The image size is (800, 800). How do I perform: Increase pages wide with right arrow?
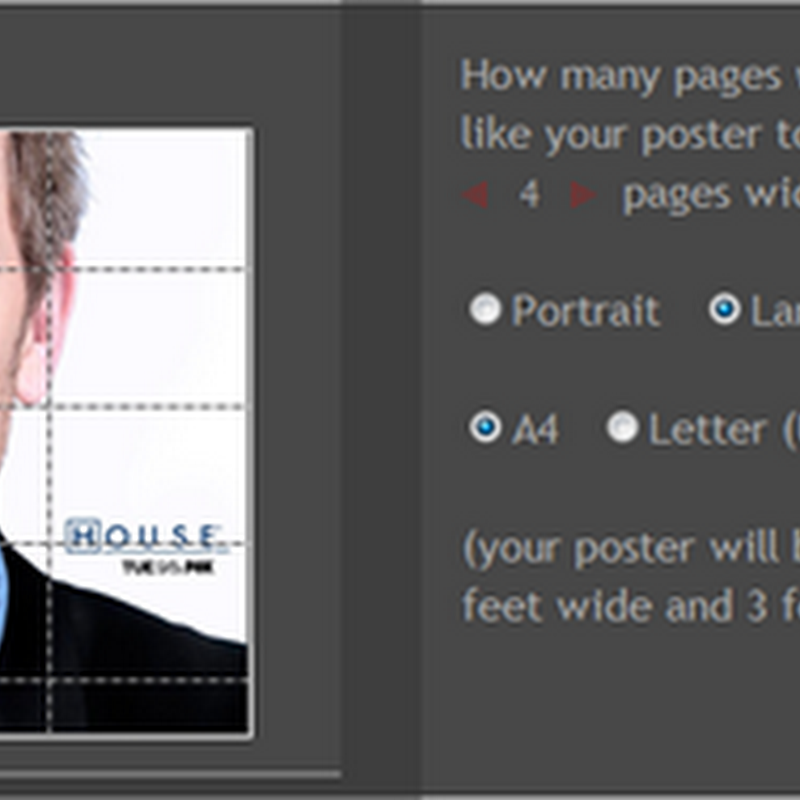tap(583, 194)
